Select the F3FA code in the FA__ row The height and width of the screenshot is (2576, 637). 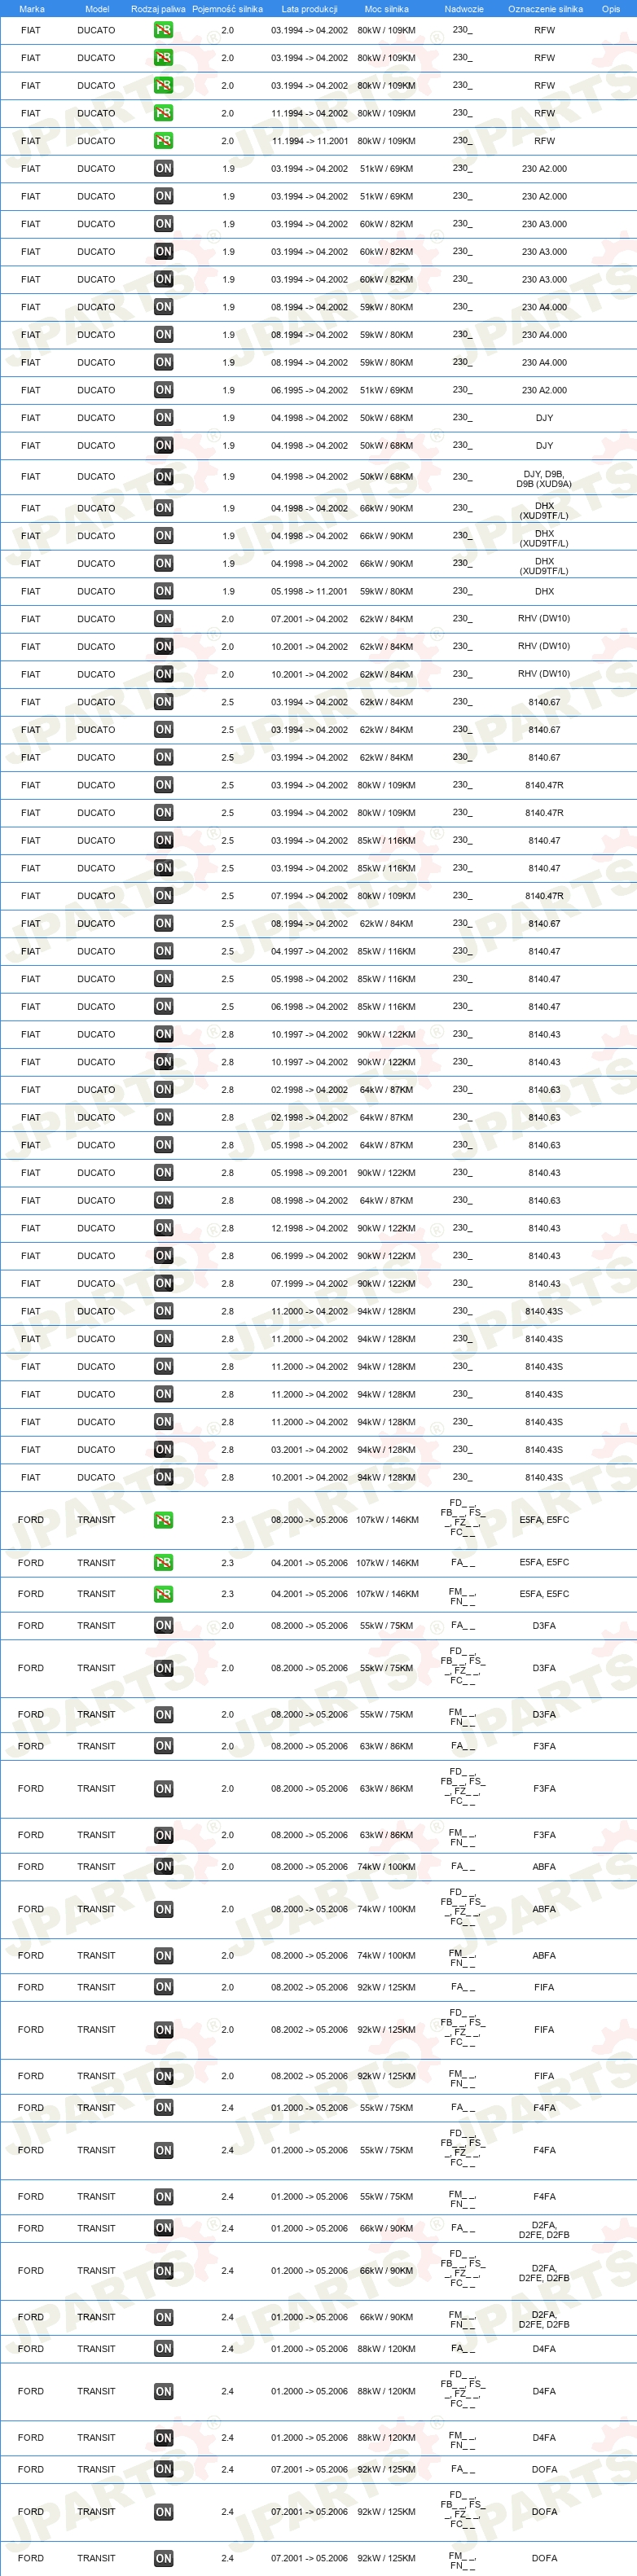[x=544, y=1746]
